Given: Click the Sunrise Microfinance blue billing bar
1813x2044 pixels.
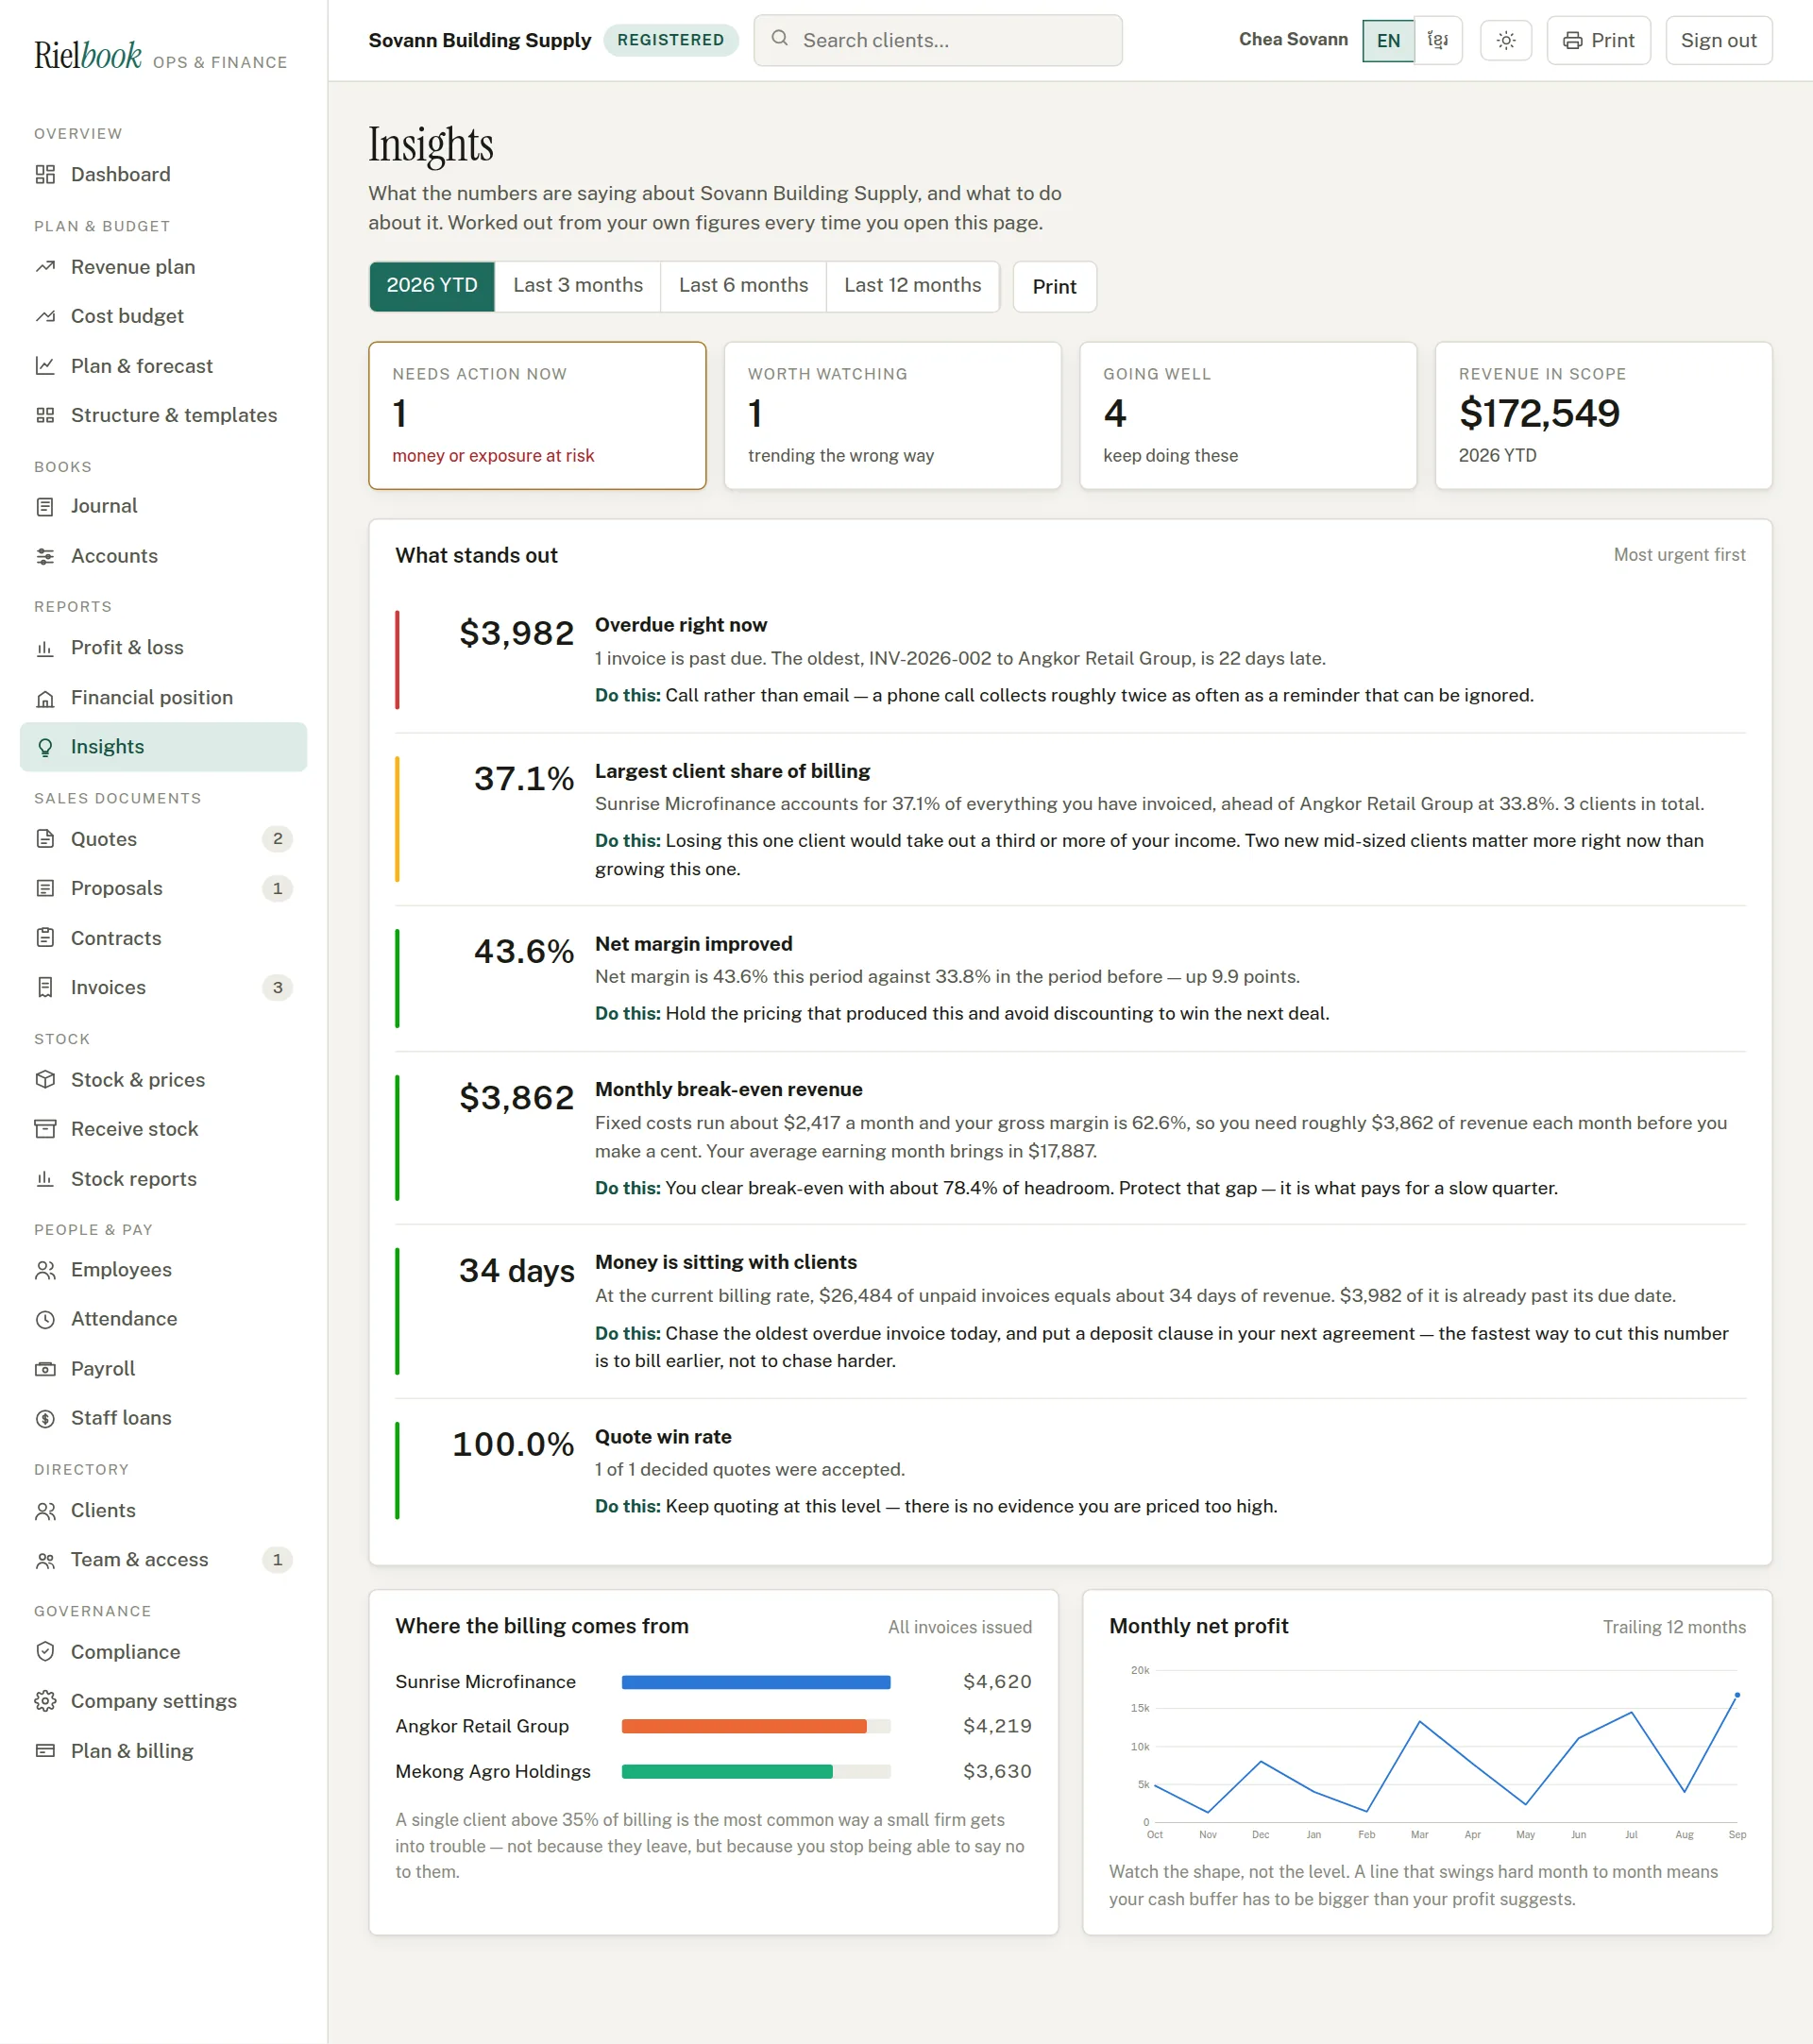Looking at the screenshot, I should pyautogui.click(x=756, y=1682).
